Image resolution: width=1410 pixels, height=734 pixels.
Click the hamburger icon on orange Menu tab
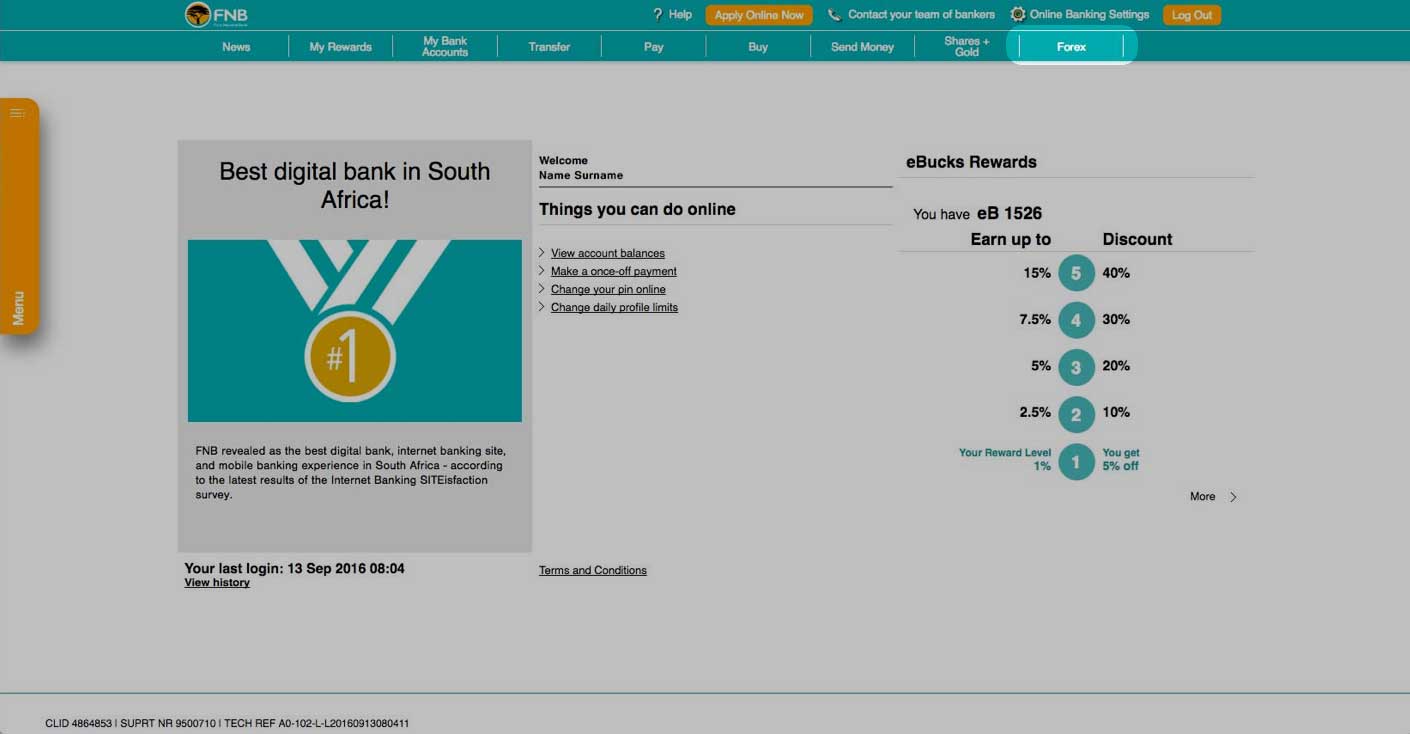17,113
